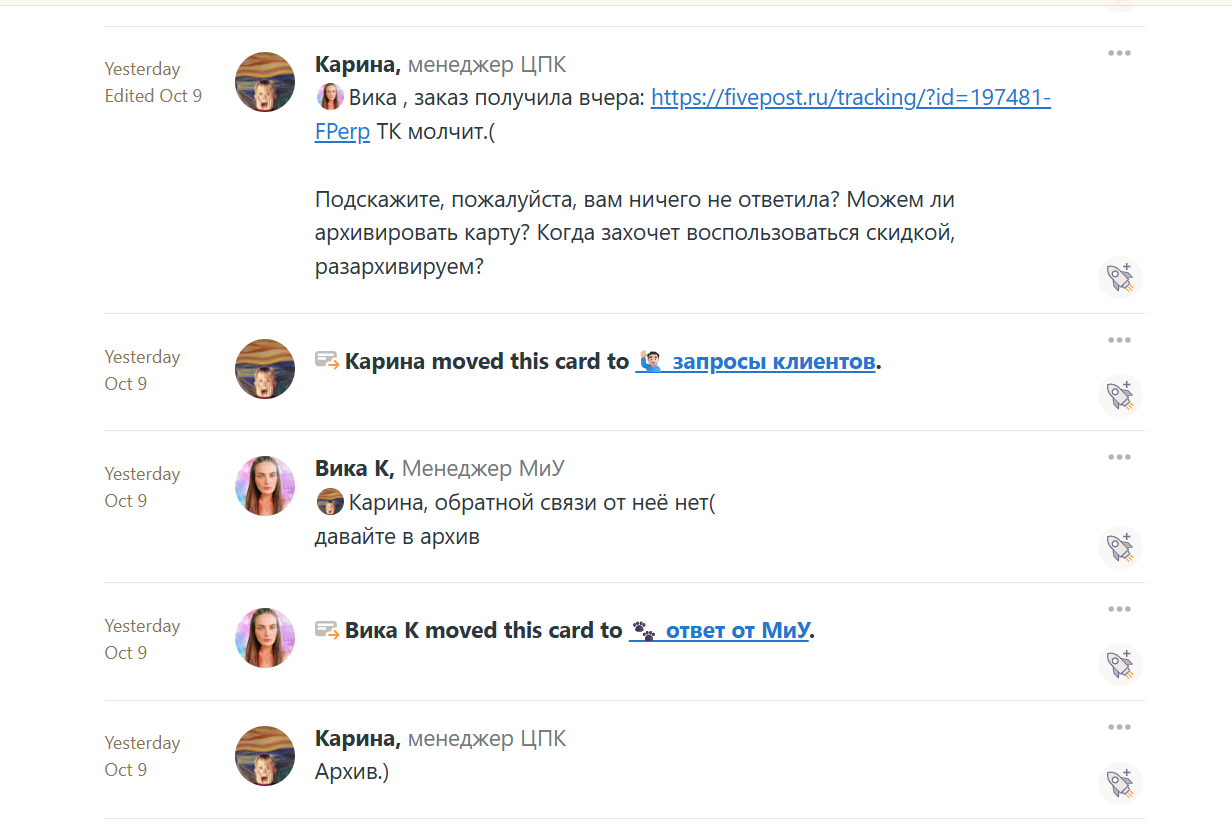Click Вика К's avatar on the move event
This screenshot has height=823, width=1232.
265,638
